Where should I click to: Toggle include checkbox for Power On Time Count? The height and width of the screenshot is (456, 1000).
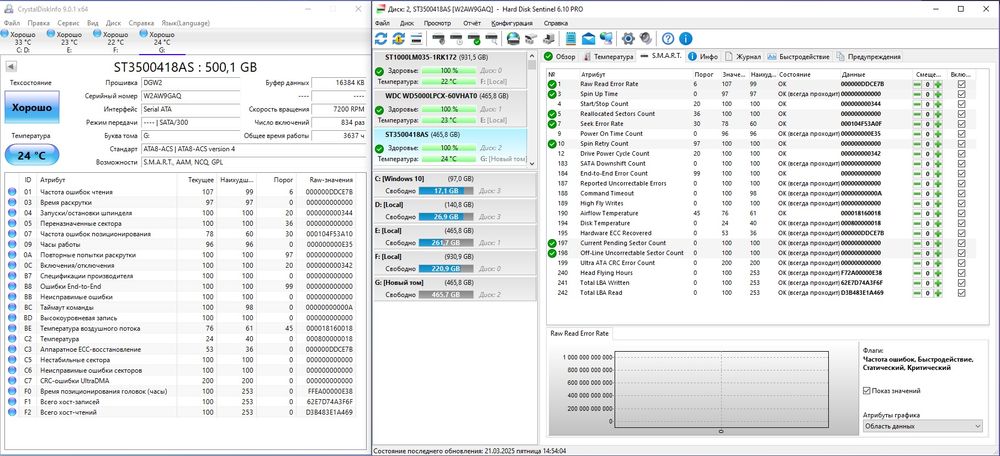tap(961, 134)
